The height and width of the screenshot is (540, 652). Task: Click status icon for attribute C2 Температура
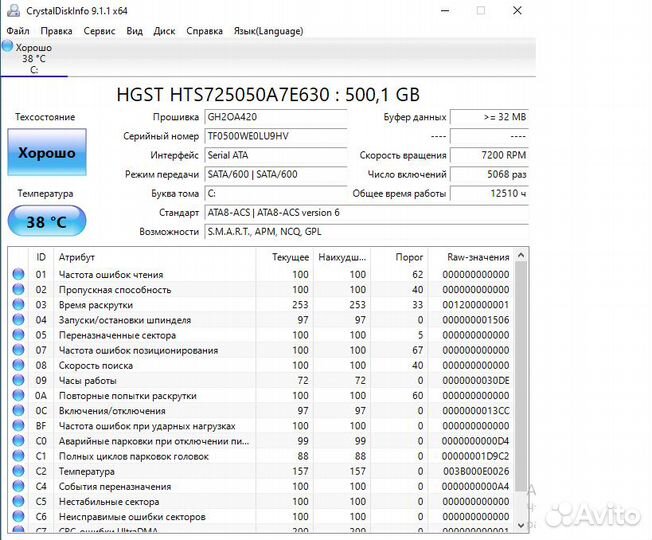click(18, 471)
